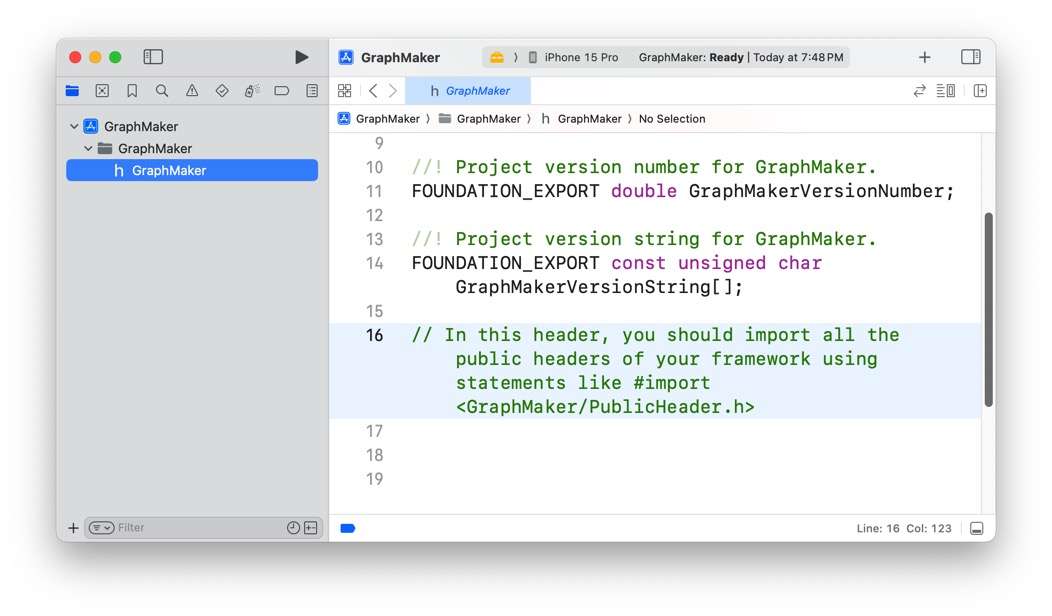Toggle the left navigator sidebar

[153, 57]
